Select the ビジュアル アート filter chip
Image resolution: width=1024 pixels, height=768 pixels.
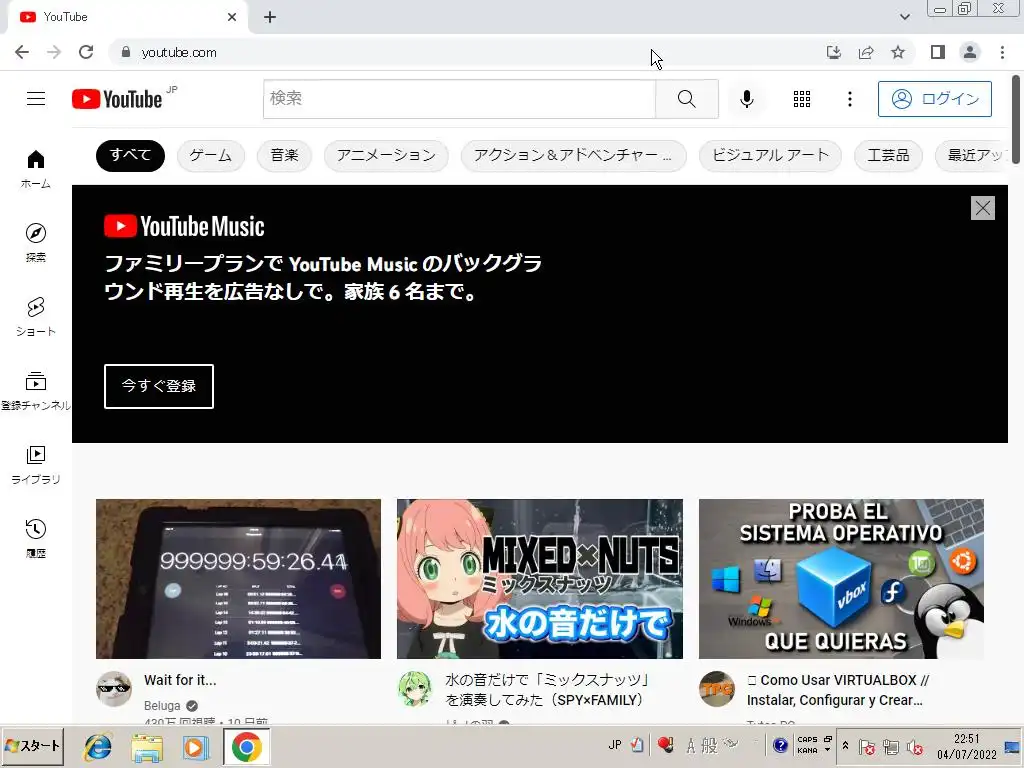[770, 155]
